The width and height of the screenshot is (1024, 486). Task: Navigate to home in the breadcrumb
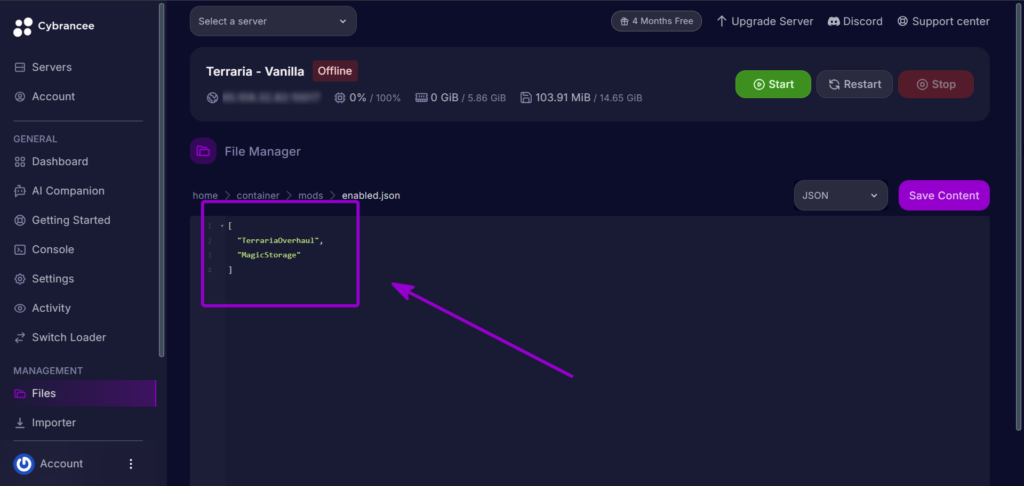[x=205, y=195]
